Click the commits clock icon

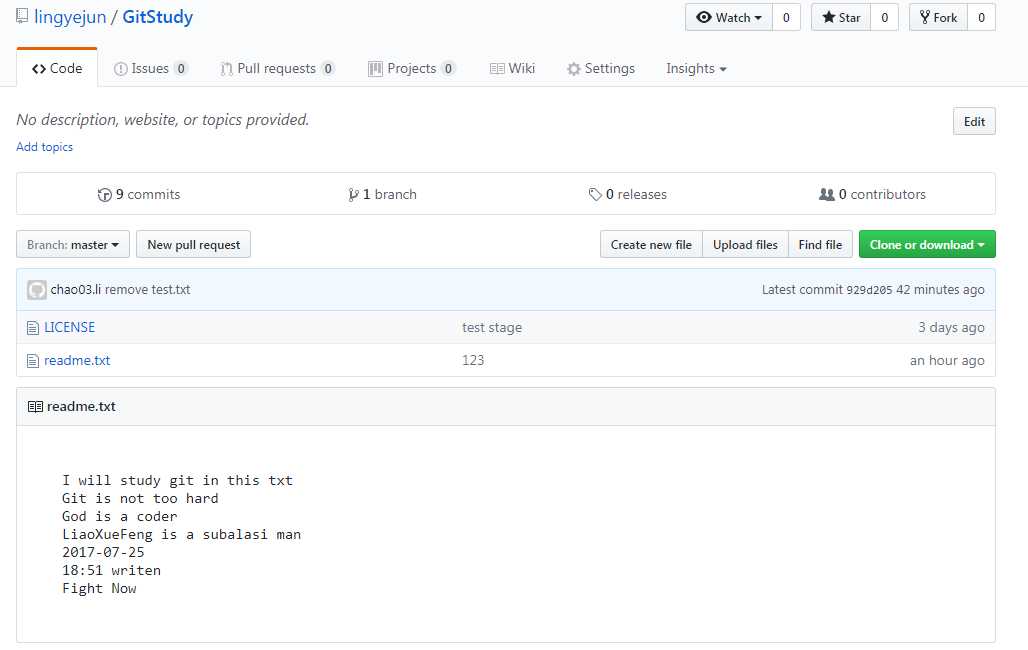pyautogui.click(x=104, y=195)
